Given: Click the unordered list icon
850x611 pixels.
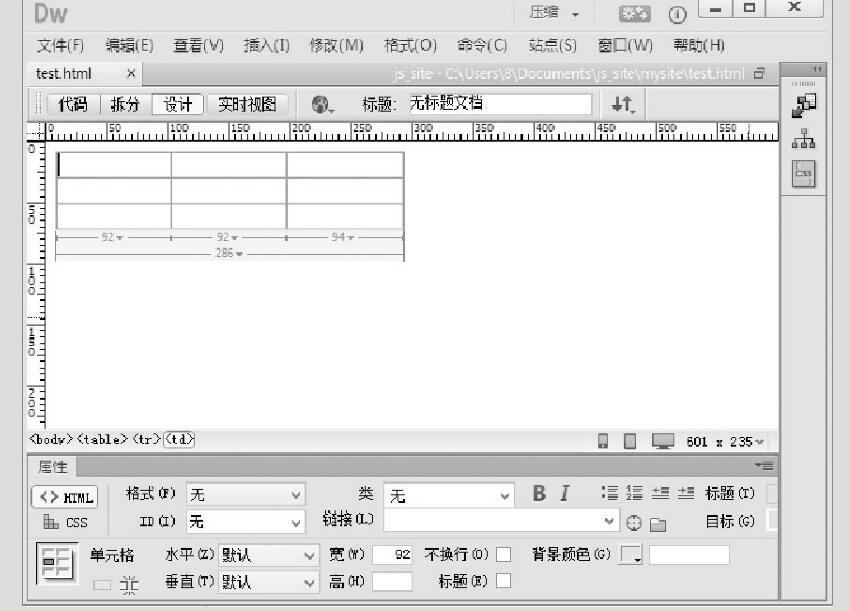Looking at the screenshot, I should (609, 493).
